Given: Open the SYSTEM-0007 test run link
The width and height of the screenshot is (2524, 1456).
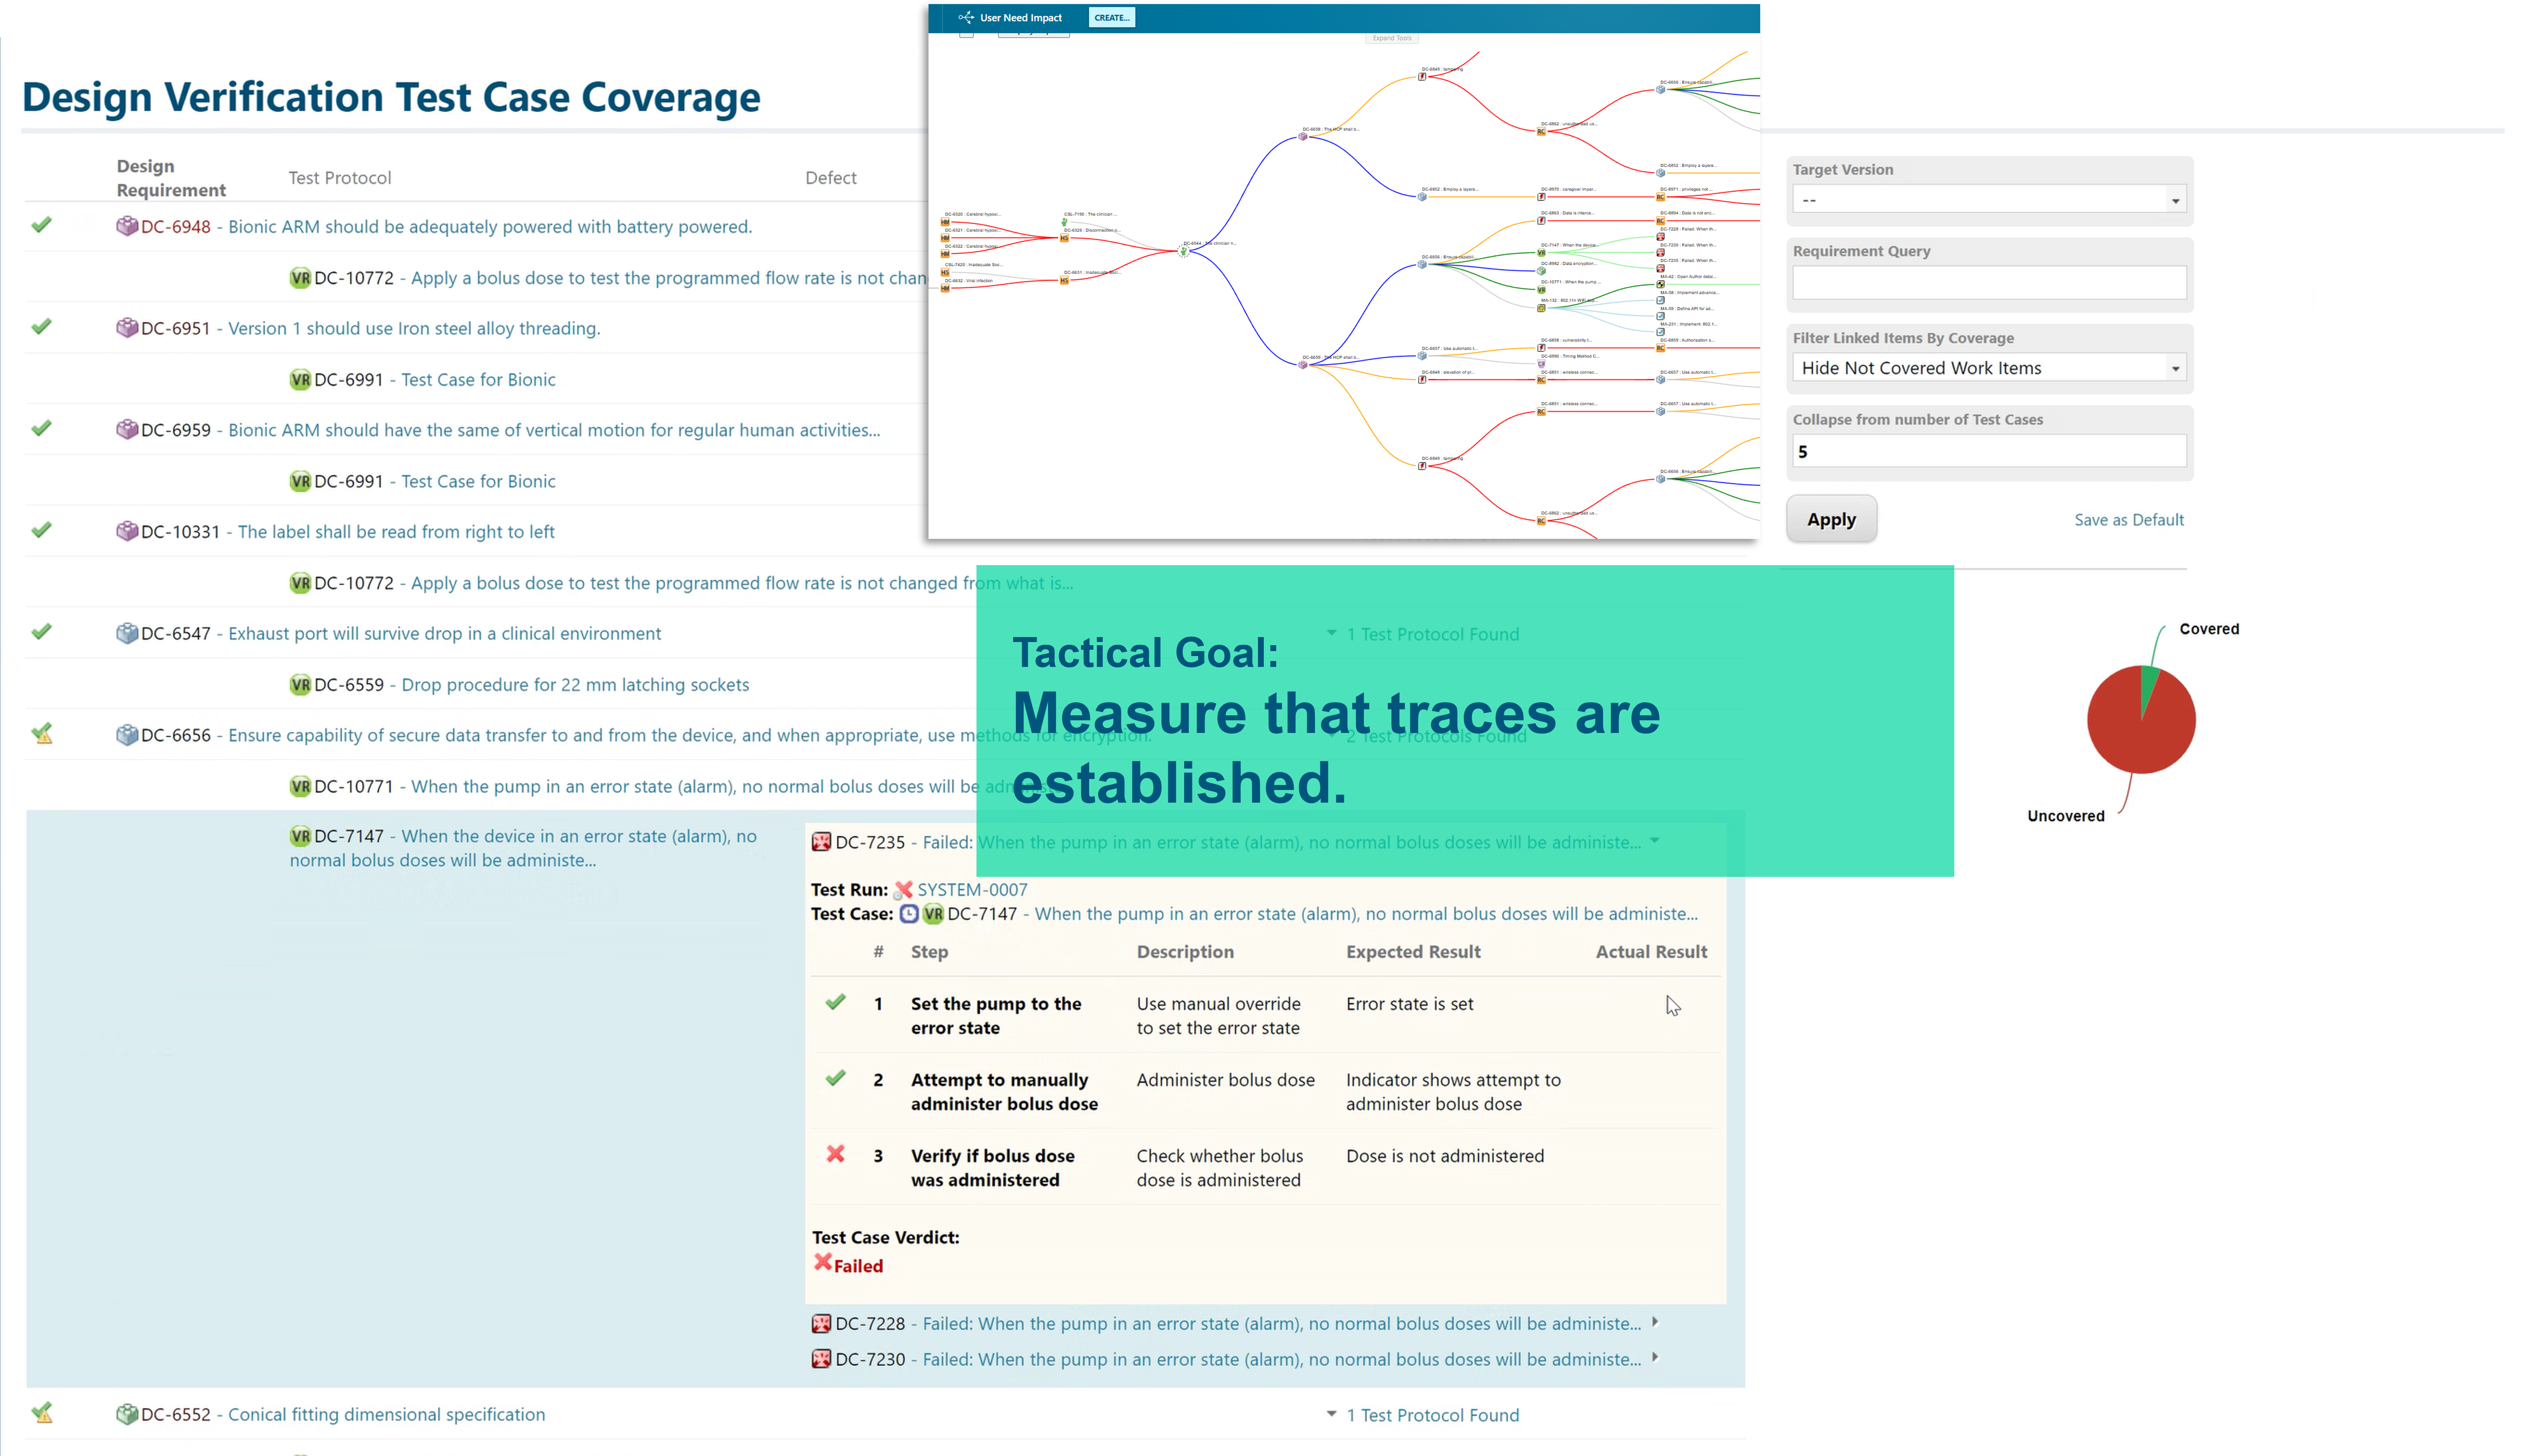Looking at the screenshot, I should pyautogui.click(x=972, y=889).
